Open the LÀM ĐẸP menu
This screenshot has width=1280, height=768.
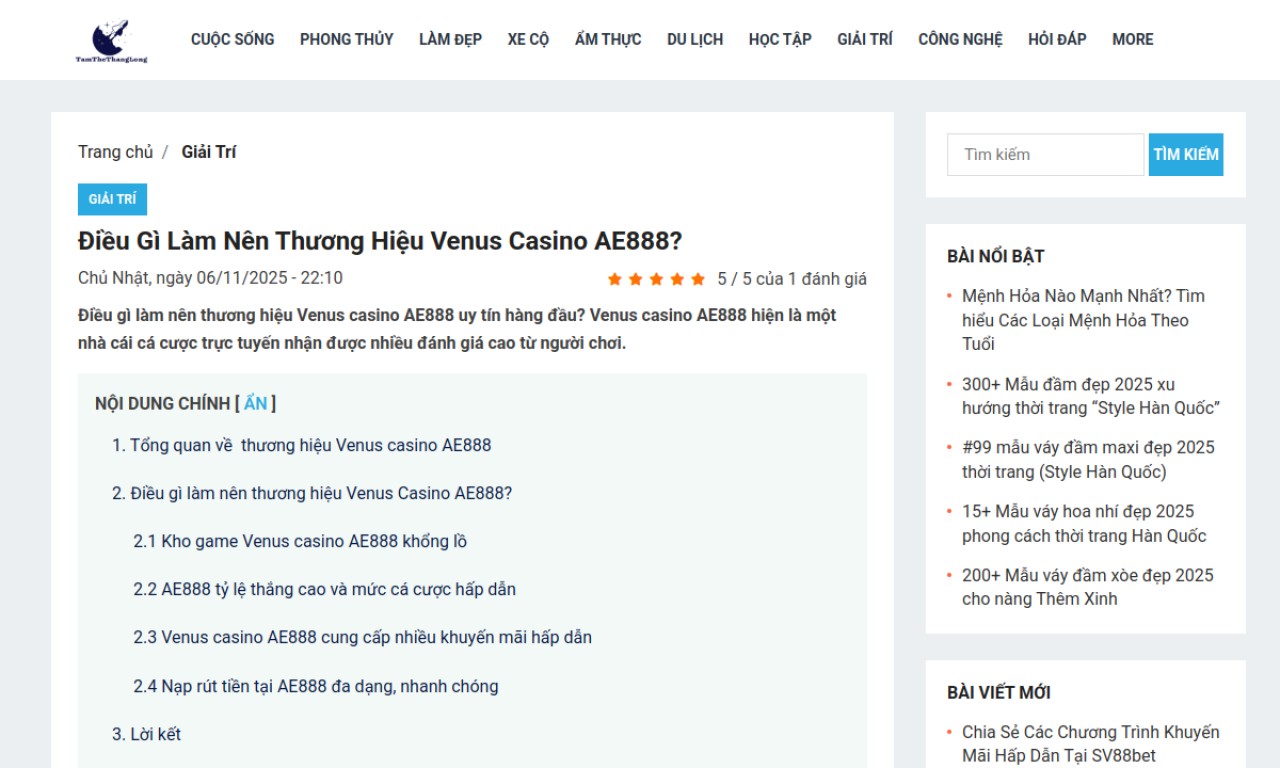pyautogui.click(x=450, y=40)
